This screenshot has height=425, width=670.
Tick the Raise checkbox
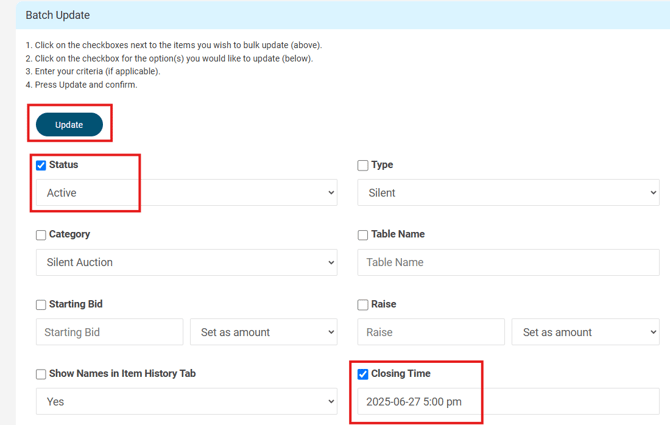tap(363, 305)
